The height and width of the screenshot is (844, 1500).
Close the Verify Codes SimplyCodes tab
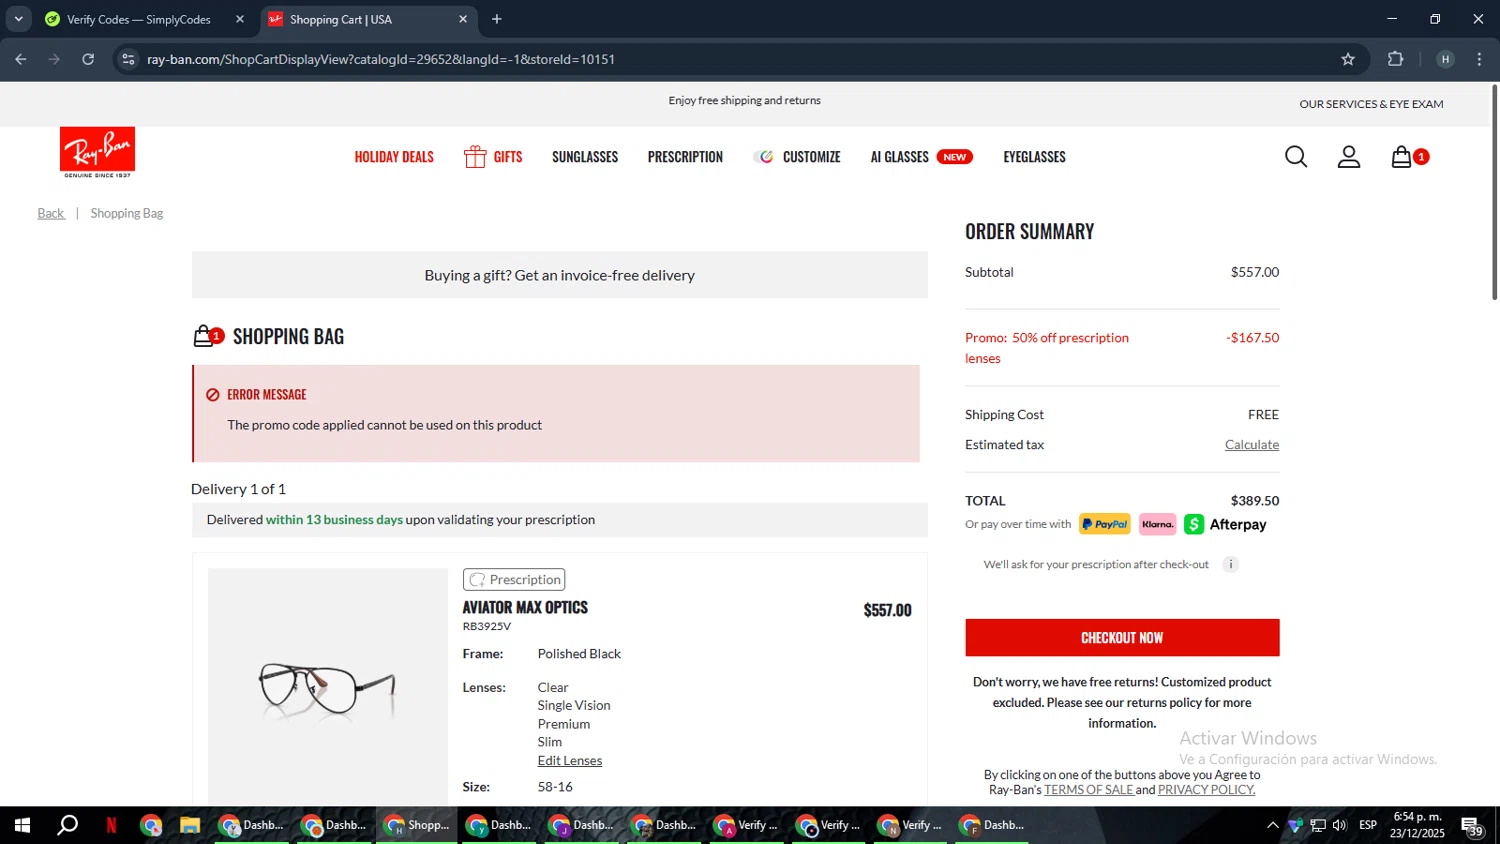pos(240,19)
